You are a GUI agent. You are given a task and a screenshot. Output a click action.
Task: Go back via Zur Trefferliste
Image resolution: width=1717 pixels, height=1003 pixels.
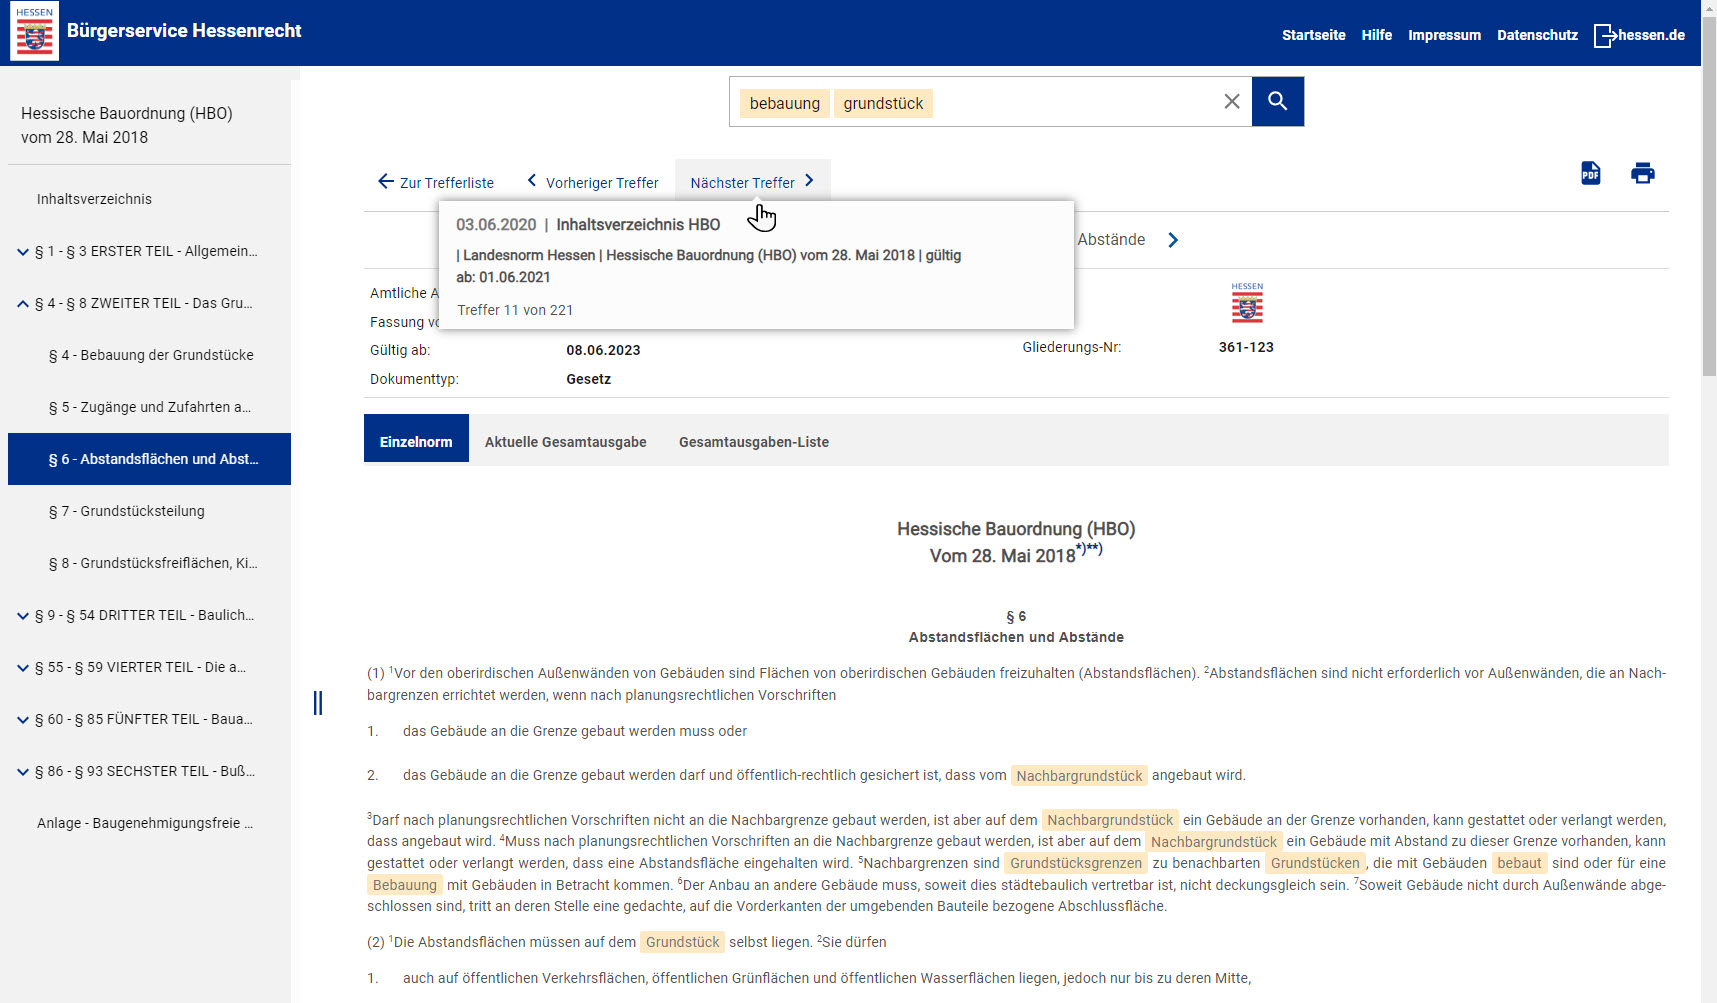pyautogui.click(x=436, y=182)
